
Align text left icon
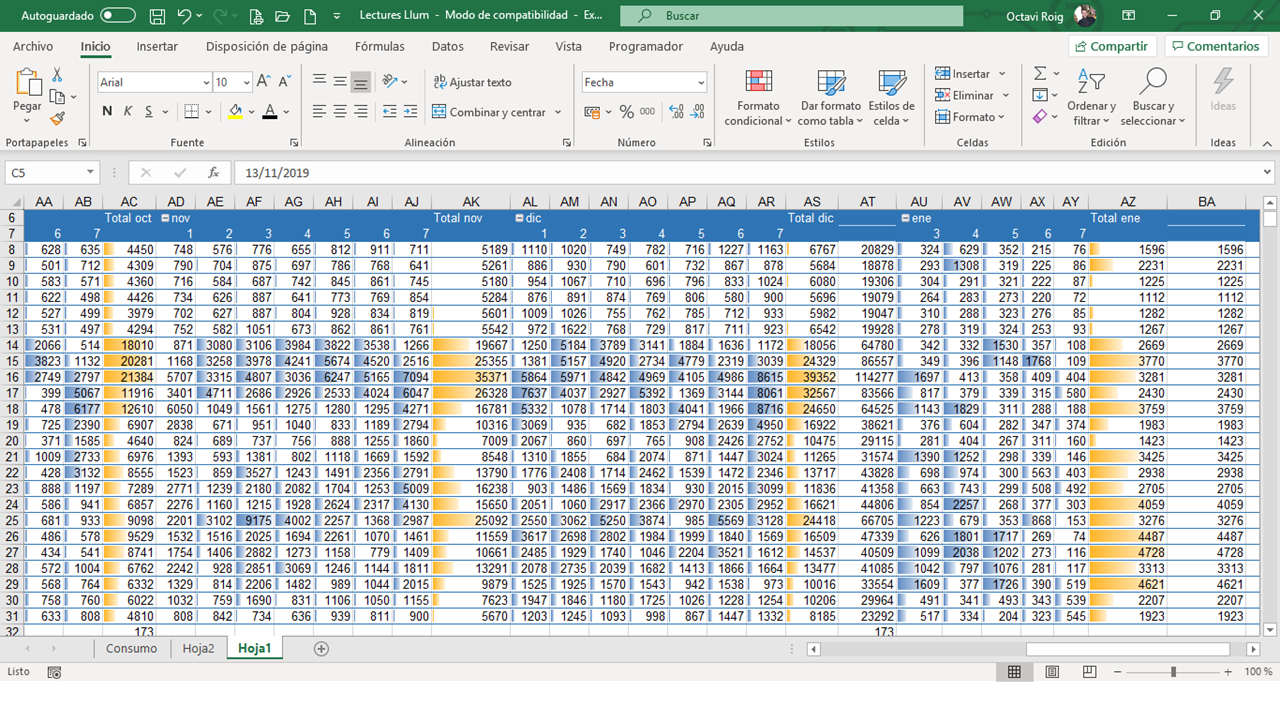pyautogui.click(x=319, y=112)
